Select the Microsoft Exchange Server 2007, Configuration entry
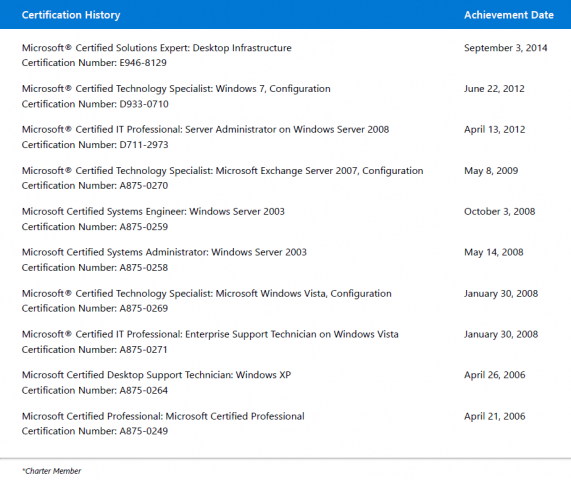The height and width of the screenshot is (480, 571). (223, 171)
